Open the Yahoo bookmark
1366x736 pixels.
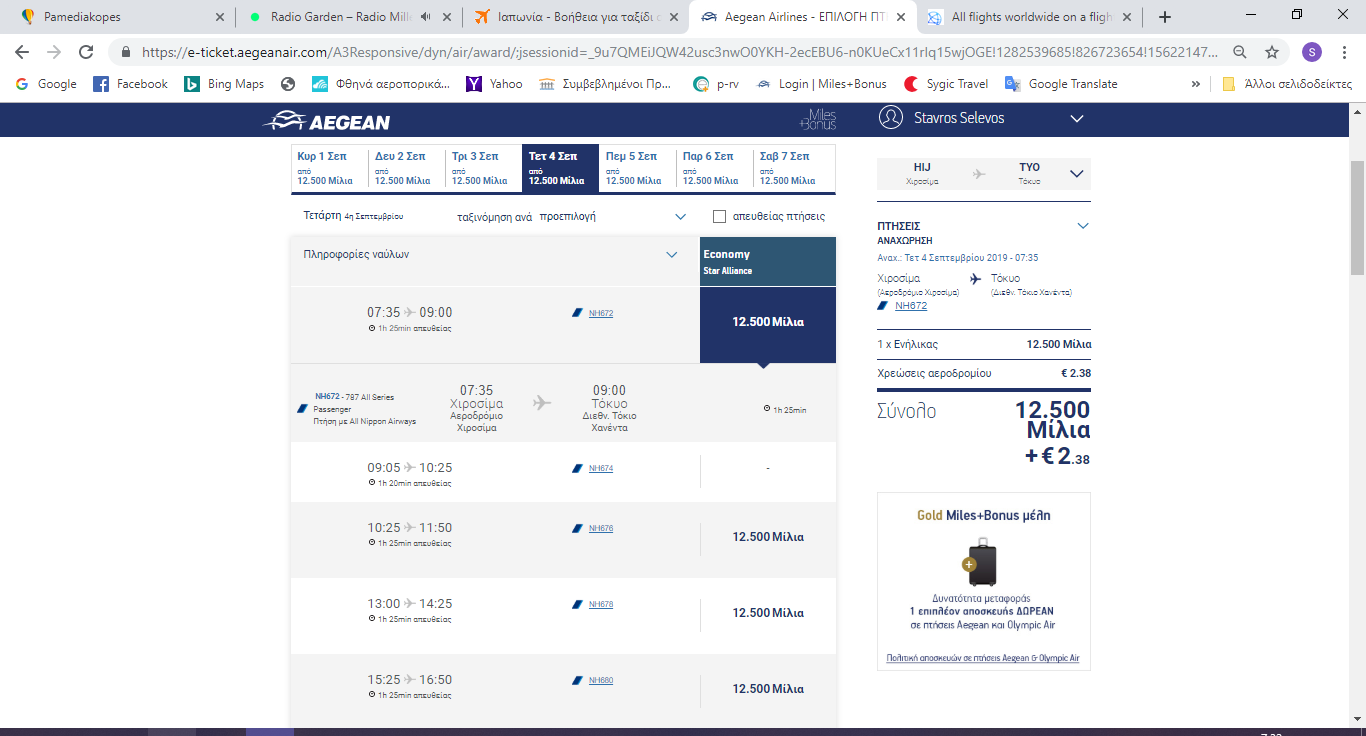point(494,84)
